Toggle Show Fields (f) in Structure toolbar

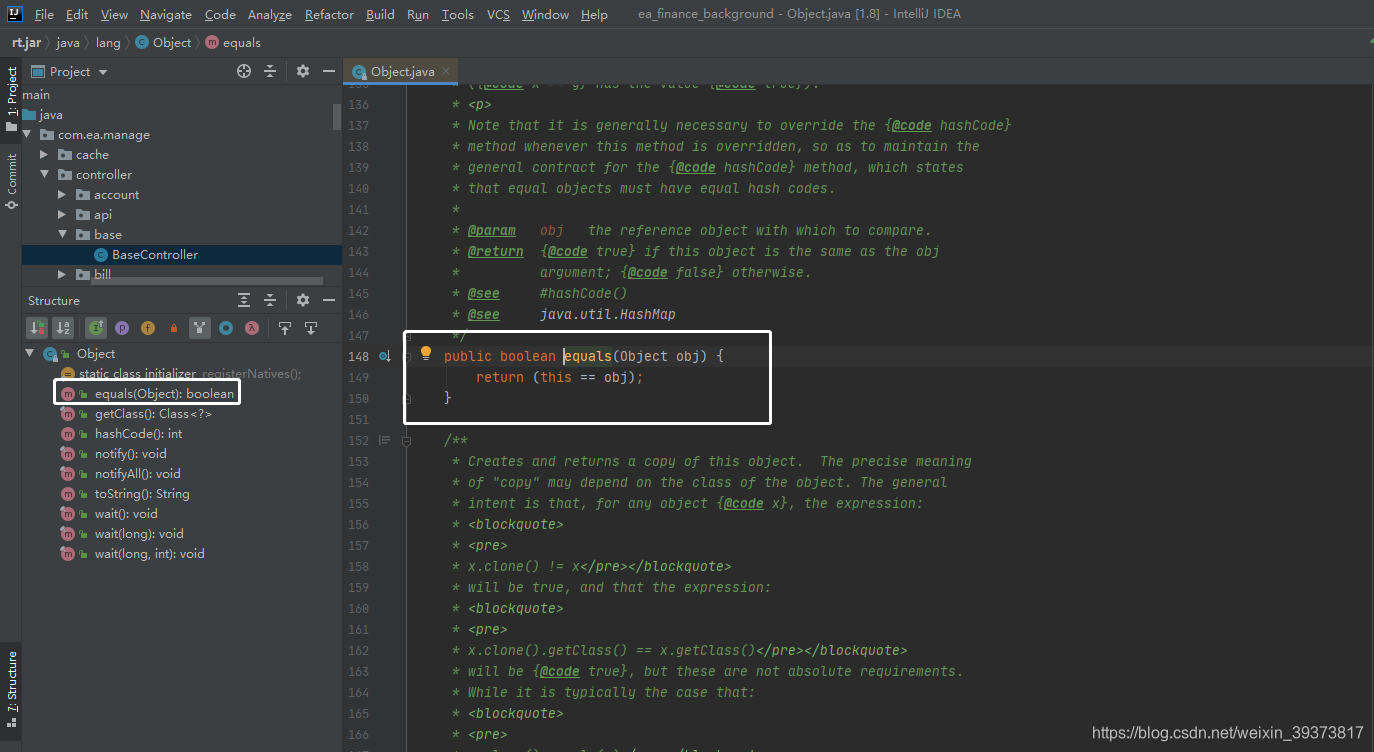[x=148, y=327]
